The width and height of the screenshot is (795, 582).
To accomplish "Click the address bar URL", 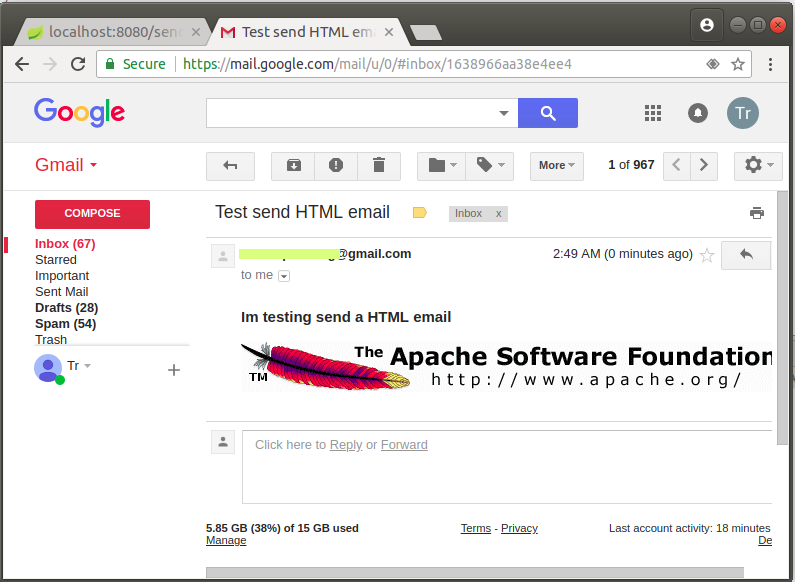I will click(x=377, y=64).
